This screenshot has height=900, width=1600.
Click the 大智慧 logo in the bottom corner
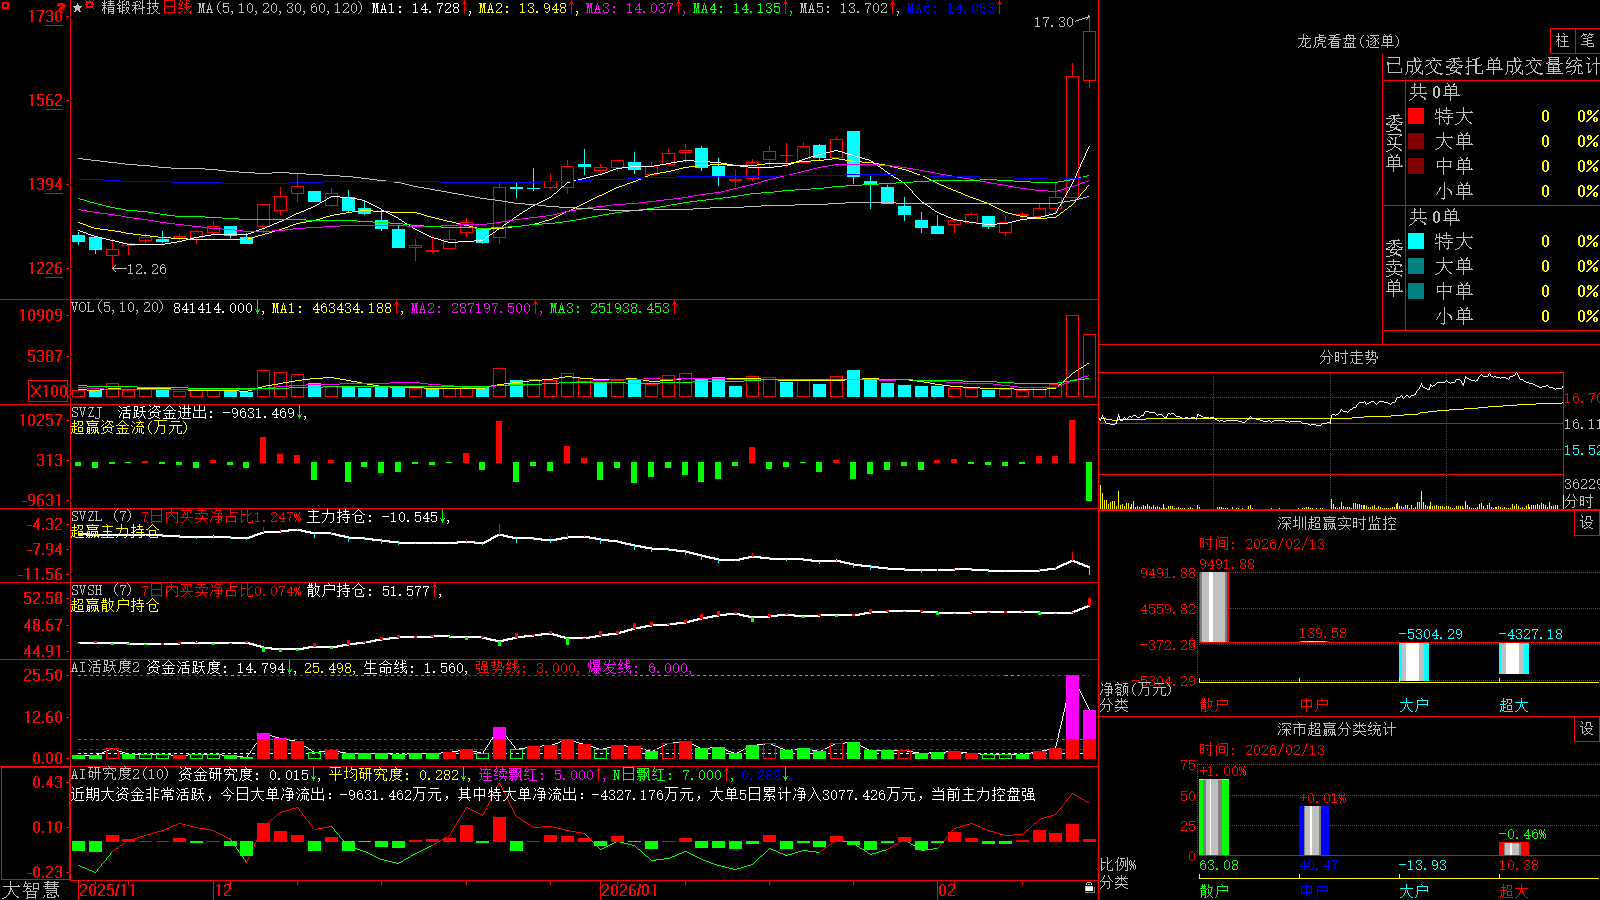[31, 890]
